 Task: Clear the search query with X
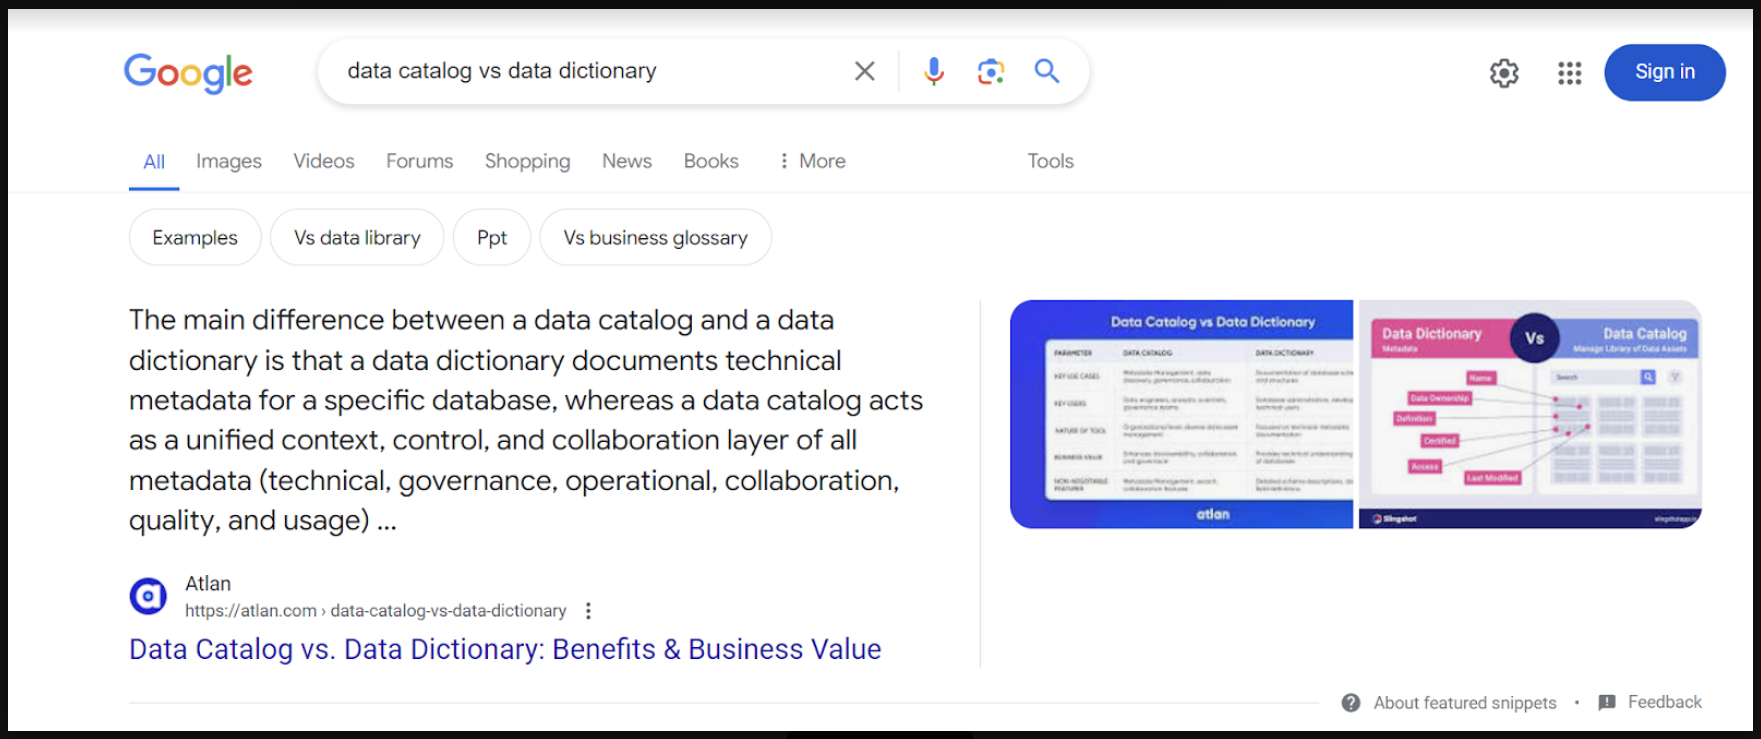[x=865, y=71]
